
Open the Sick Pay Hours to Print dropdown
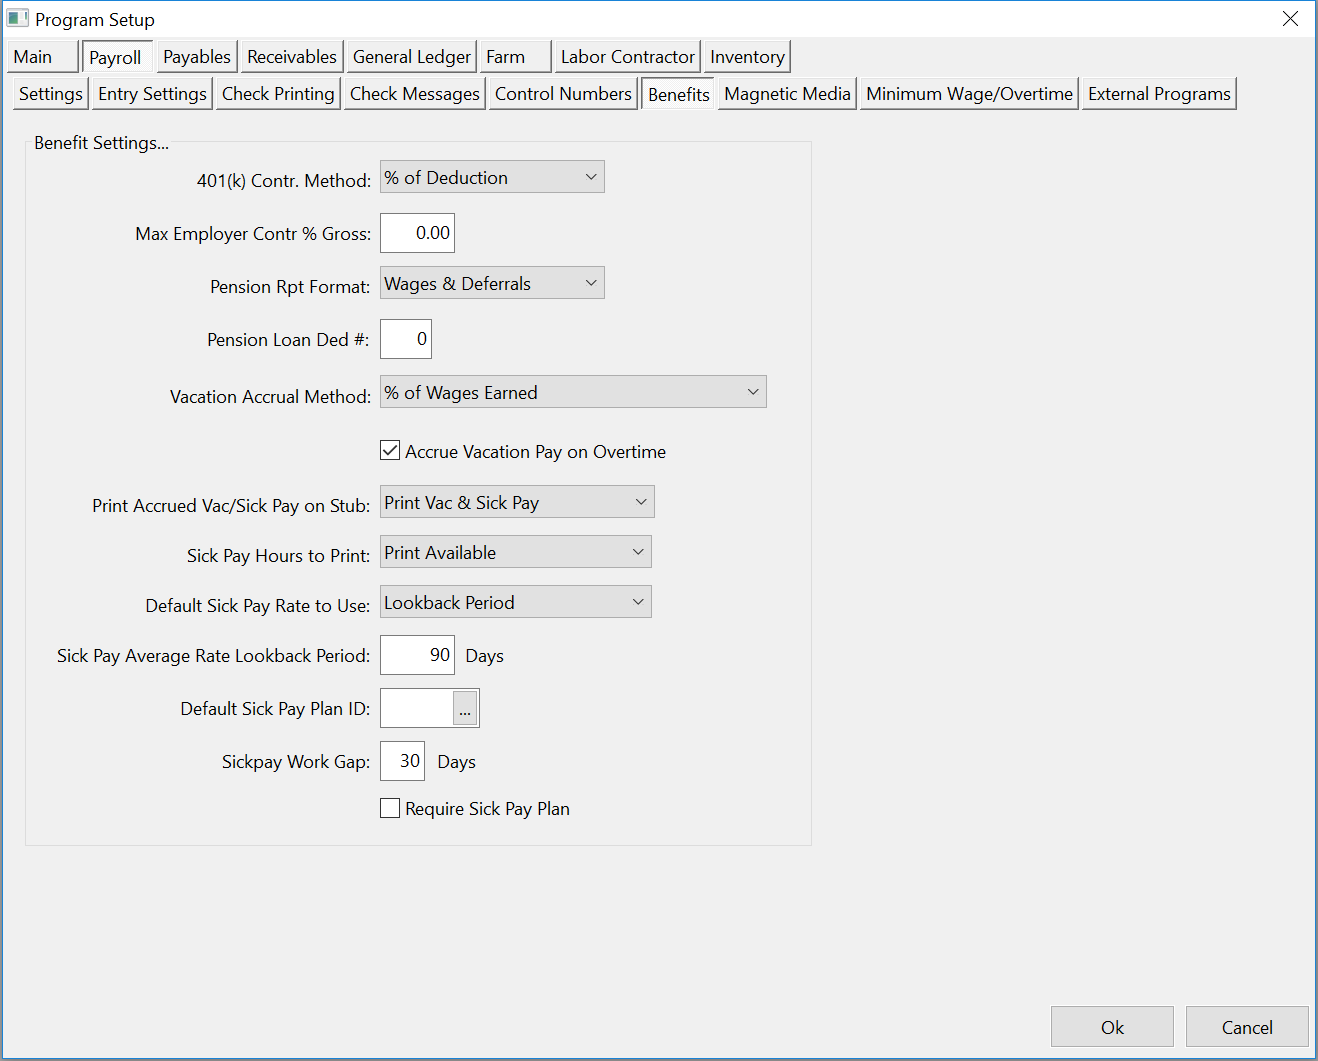(515, 553)
